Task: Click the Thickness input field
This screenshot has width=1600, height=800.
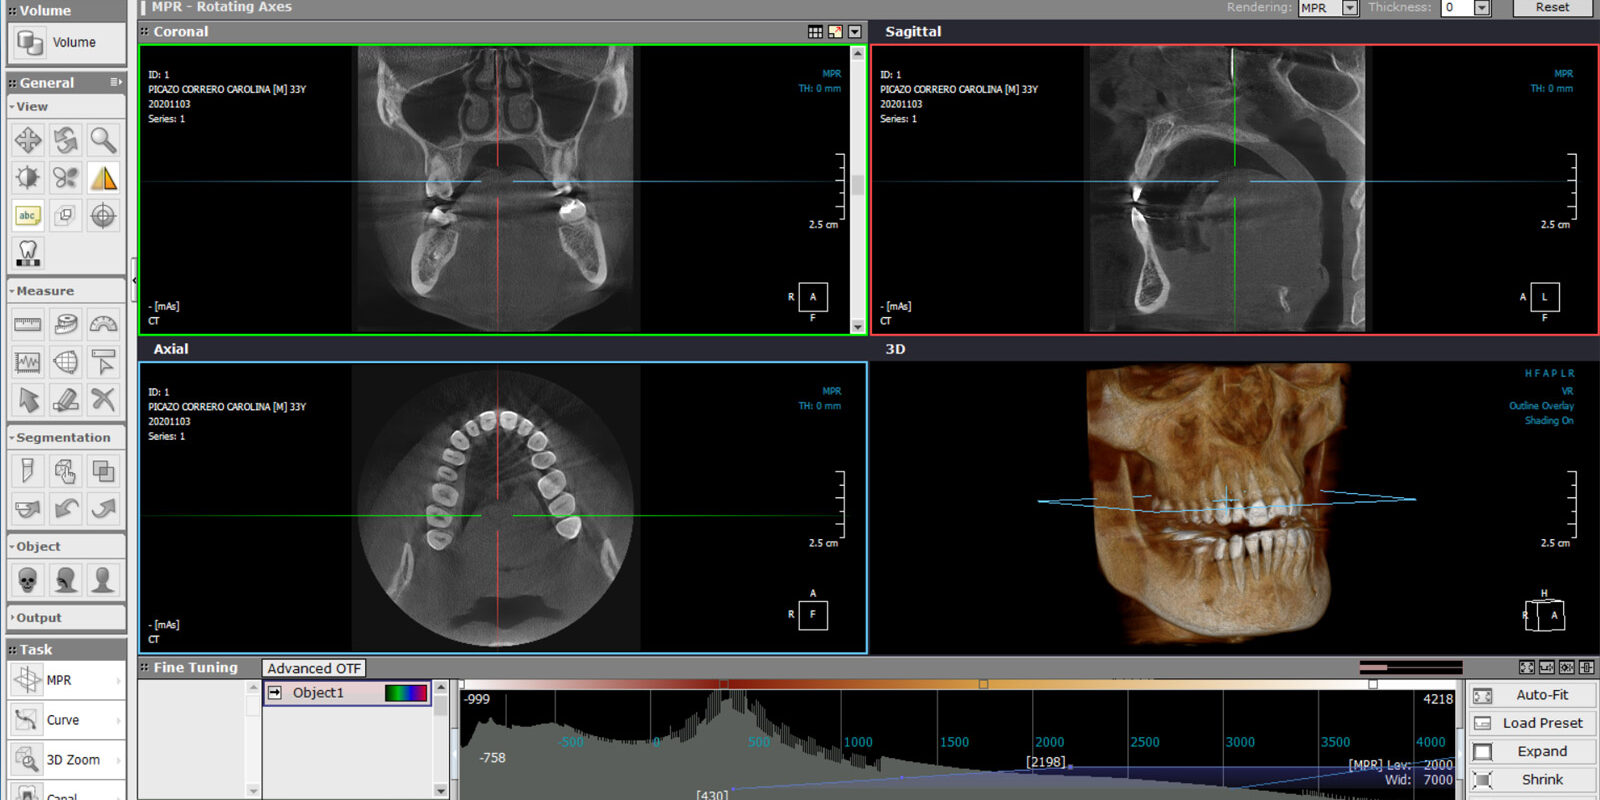Action: pos(1458,8)
